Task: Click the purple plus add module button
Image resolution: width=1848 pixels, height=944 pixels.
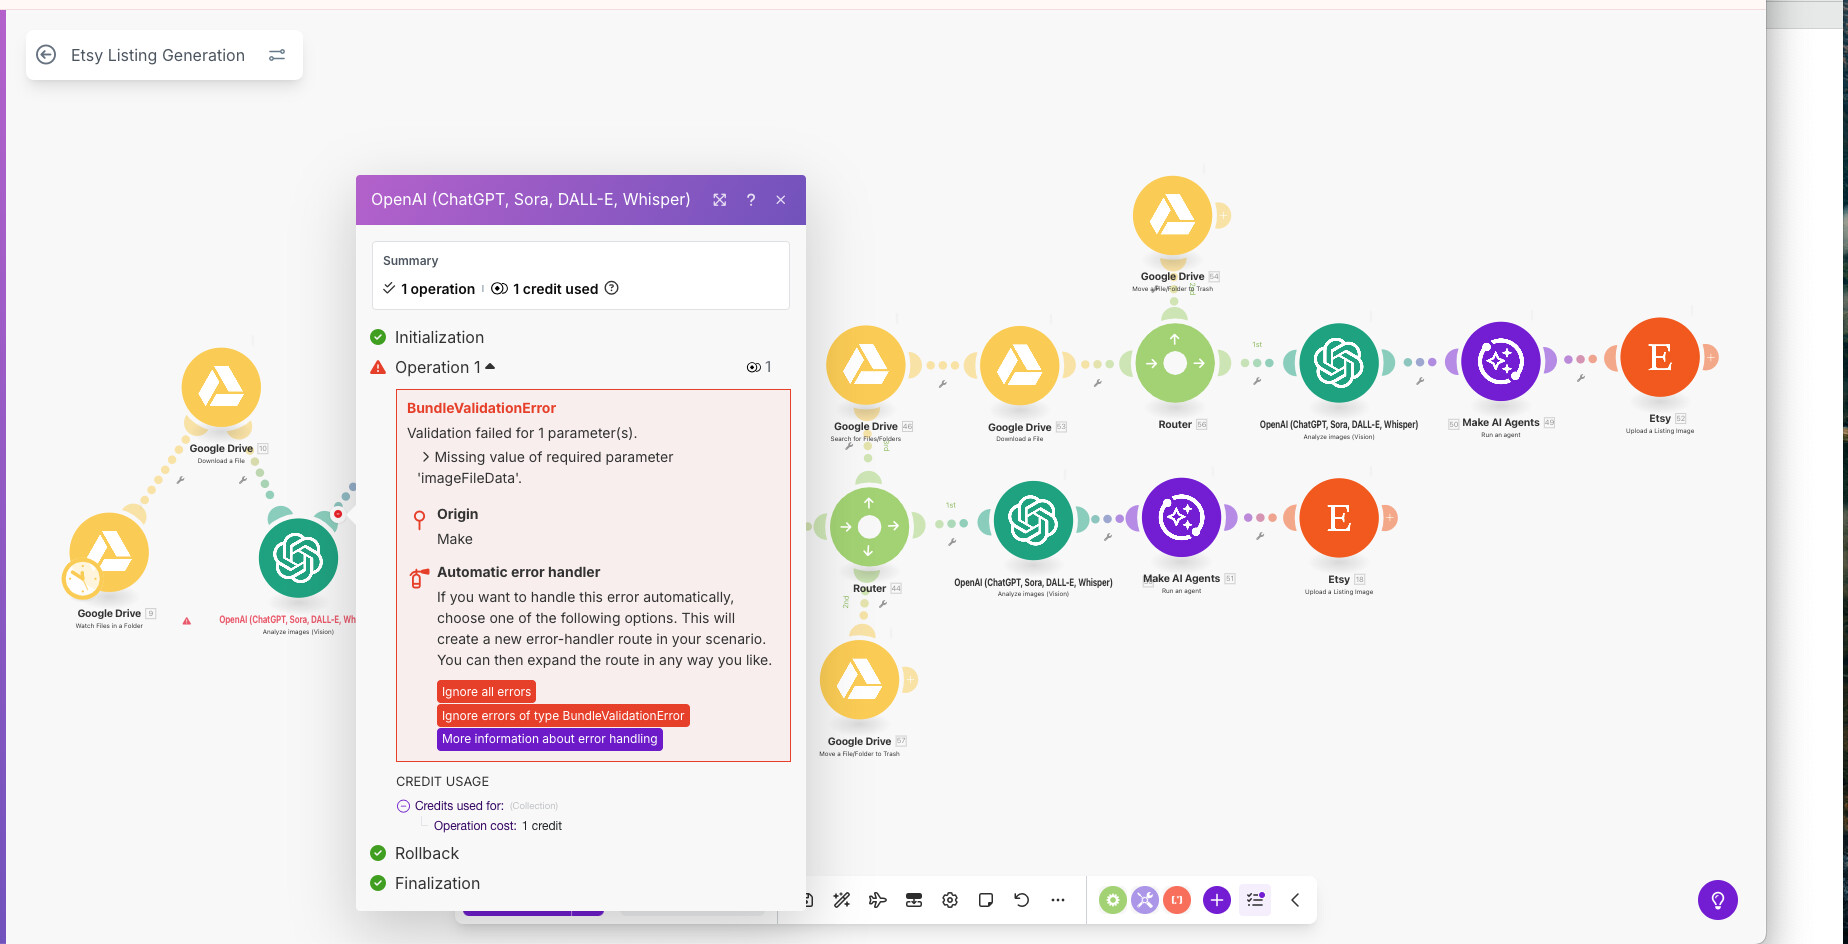Action: pos(1217,900)
